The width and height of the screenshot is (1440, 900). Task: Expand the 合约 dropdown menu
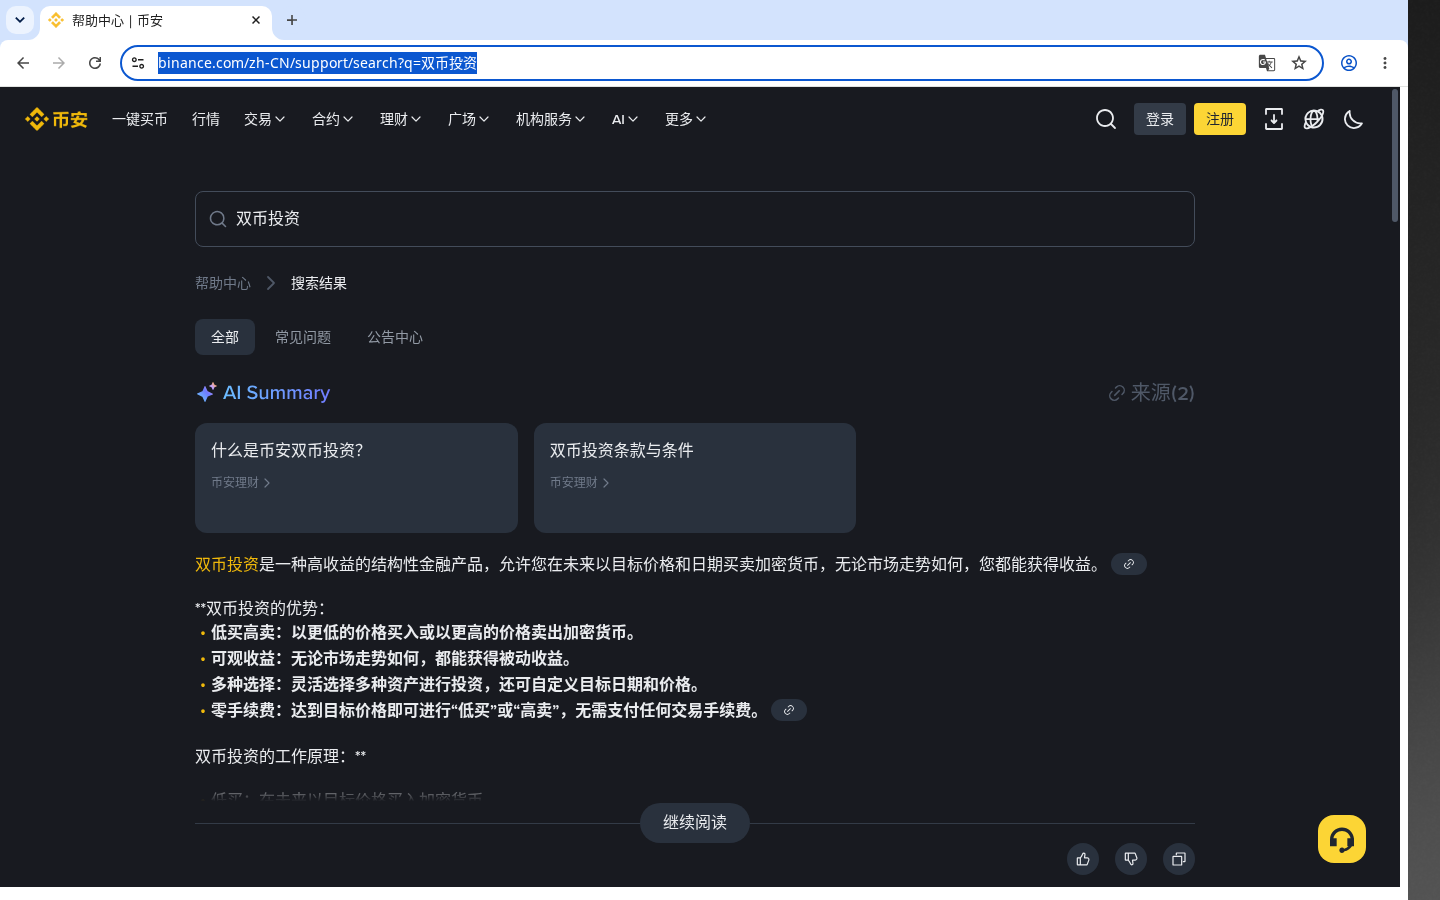point(333,119)
